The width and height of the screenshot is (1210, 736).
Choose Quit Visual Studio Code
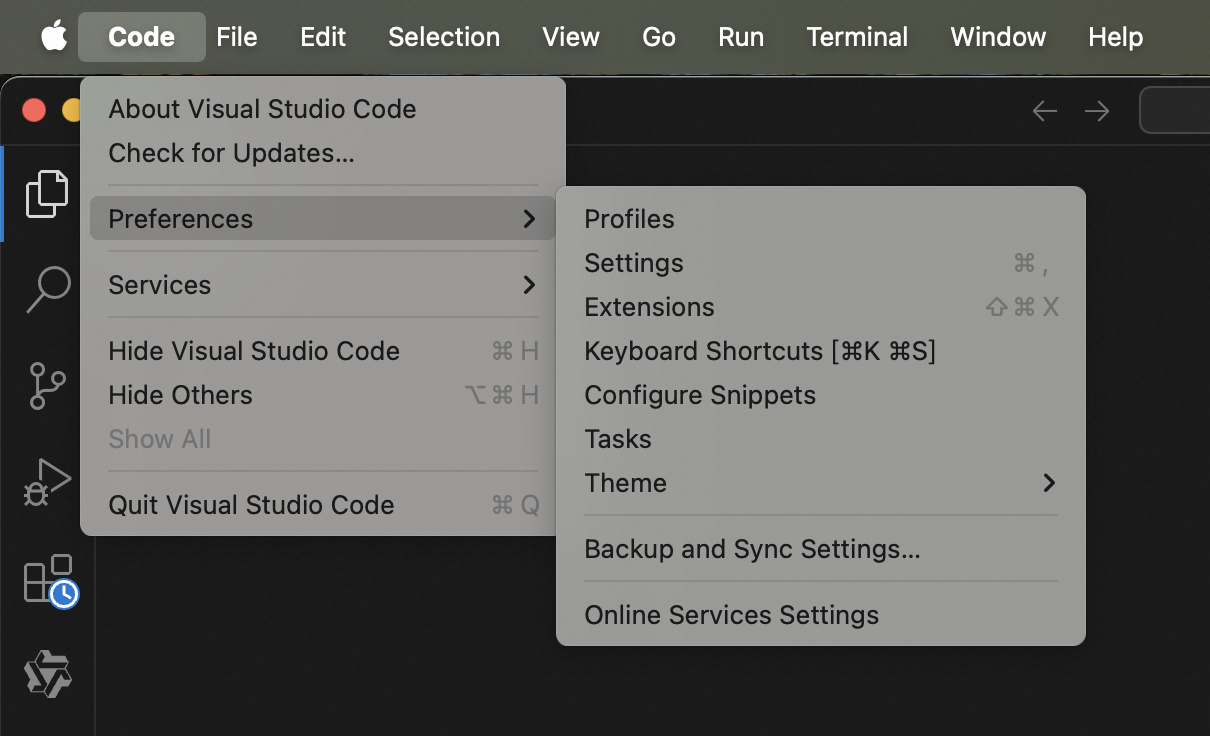(x=323, y=505)
